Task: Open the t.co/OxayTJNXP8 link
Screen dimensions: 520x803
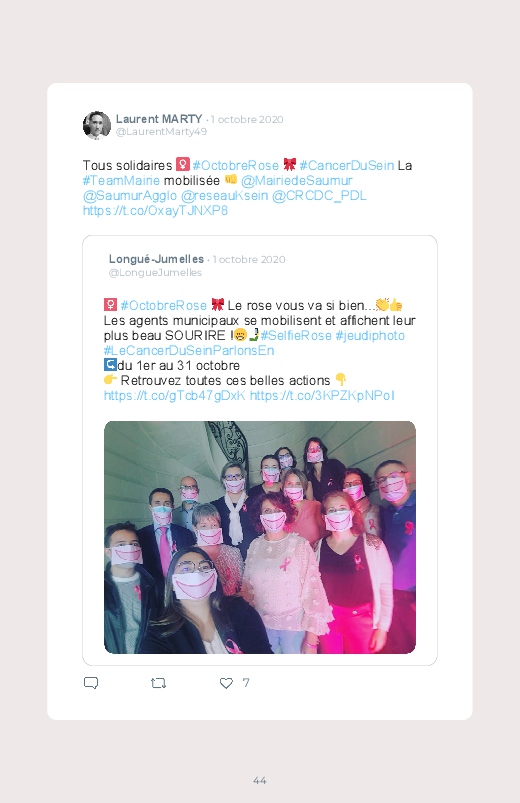Action: coord(155,210)
